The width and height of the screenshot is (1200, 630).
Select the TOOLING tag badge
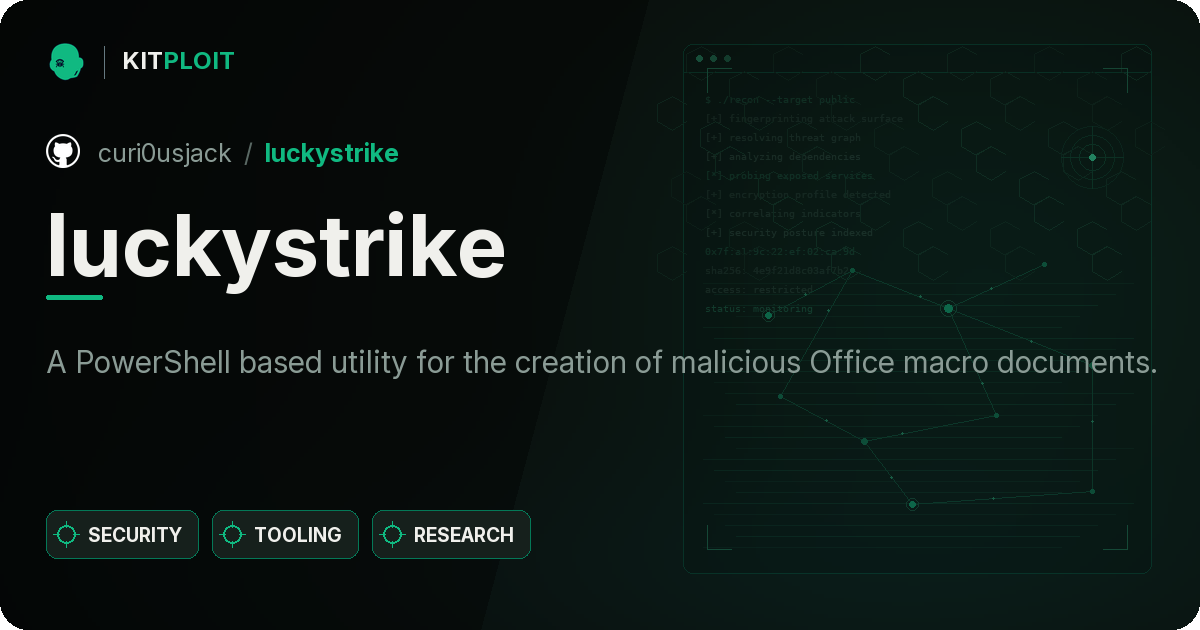coord(285,535)
